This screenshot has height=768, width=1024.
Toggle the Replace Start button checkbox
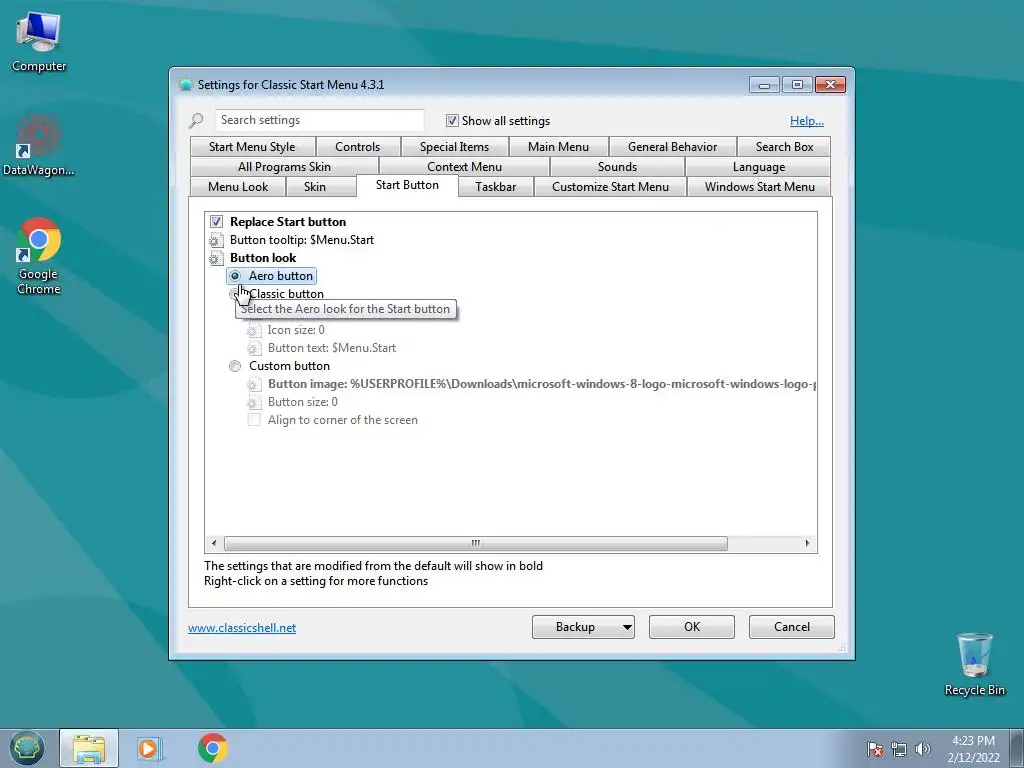point(216,221)
